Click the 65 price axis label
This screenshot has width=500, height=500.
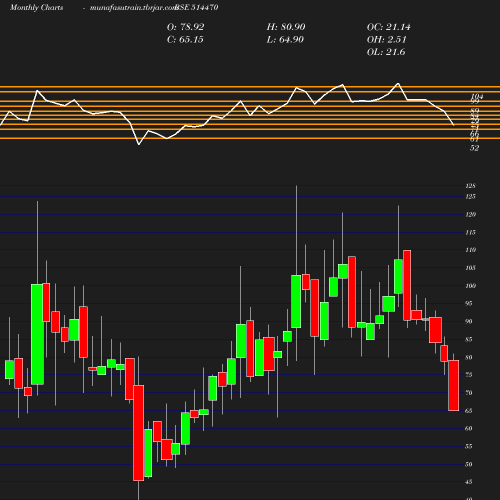[469, 411]
